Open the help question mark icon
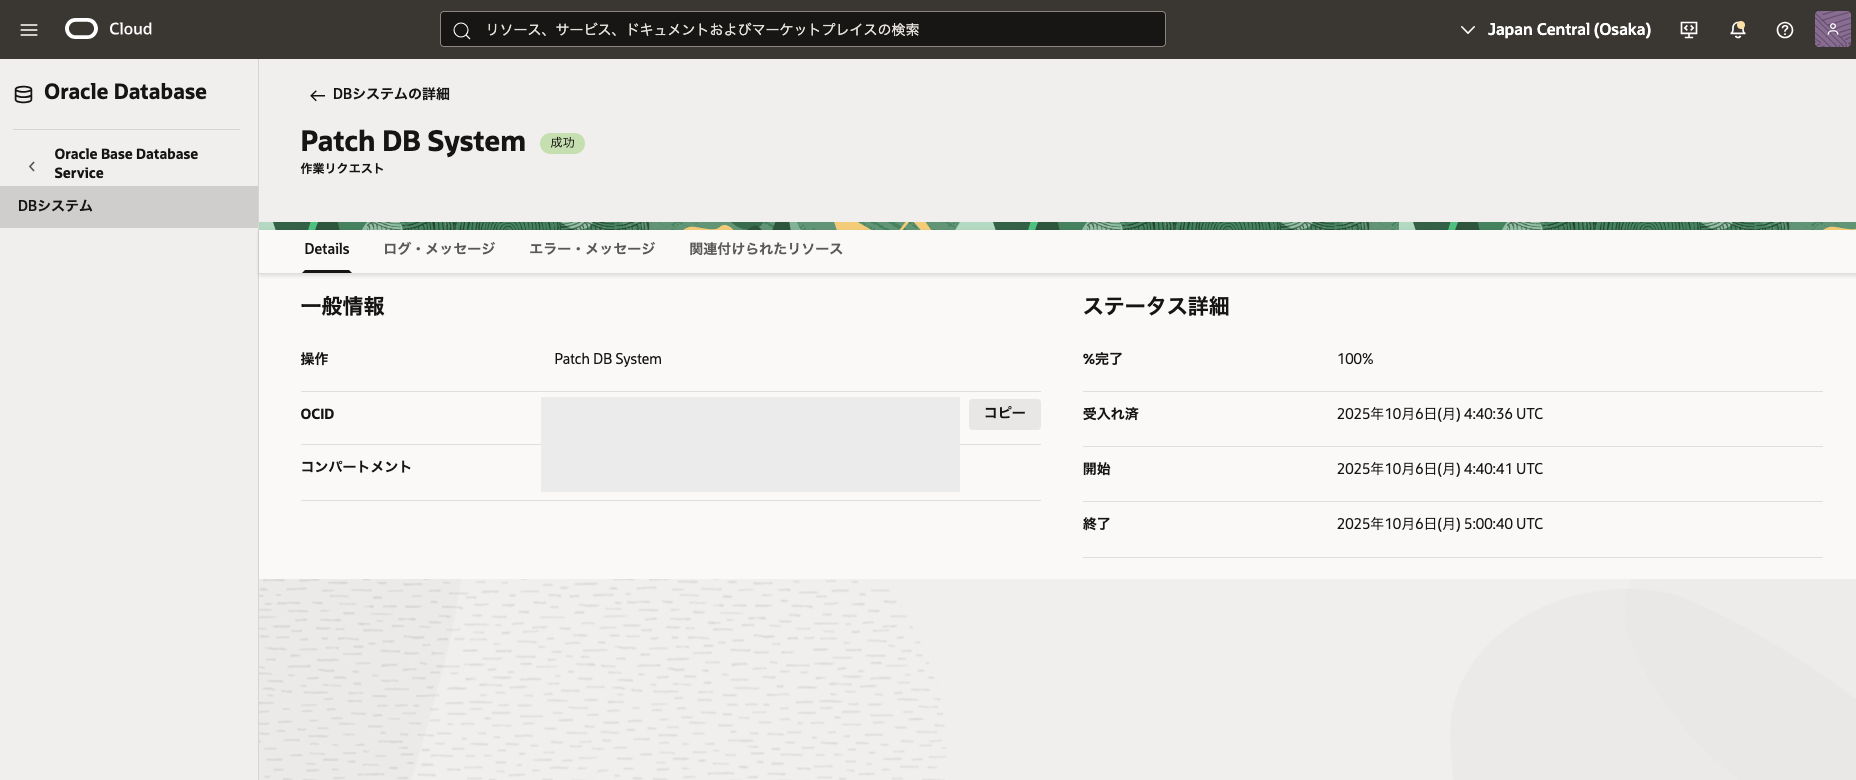Screen dimensions: 1856x780 point(1785,30)
